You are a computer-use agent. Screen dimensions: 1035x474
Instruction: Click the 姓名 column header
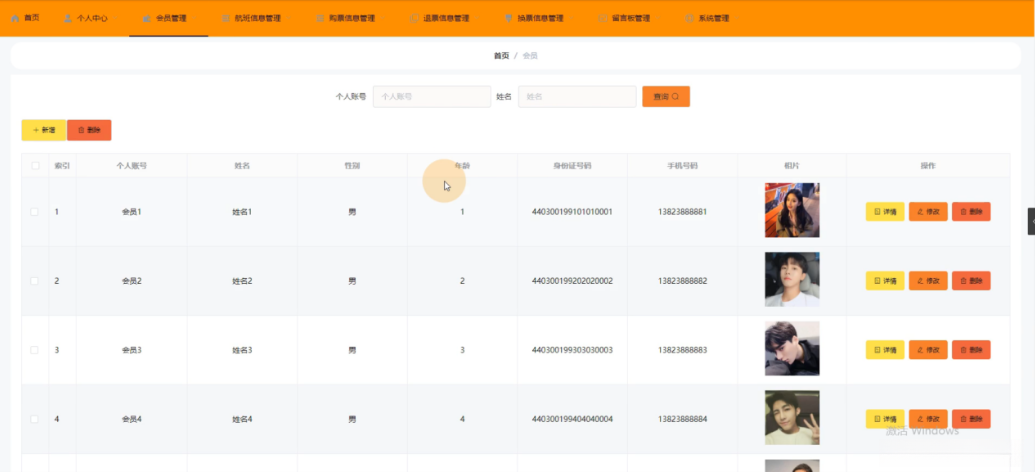[x=242, y=166]
